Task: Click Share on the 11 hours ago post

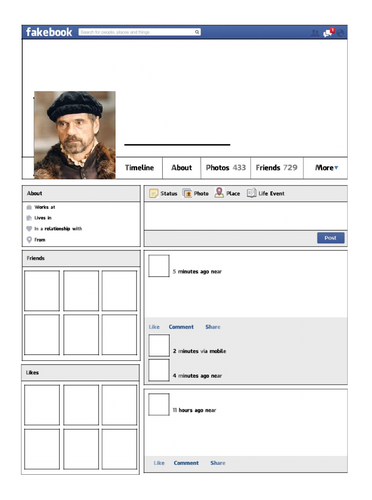Action: (218, 463)
